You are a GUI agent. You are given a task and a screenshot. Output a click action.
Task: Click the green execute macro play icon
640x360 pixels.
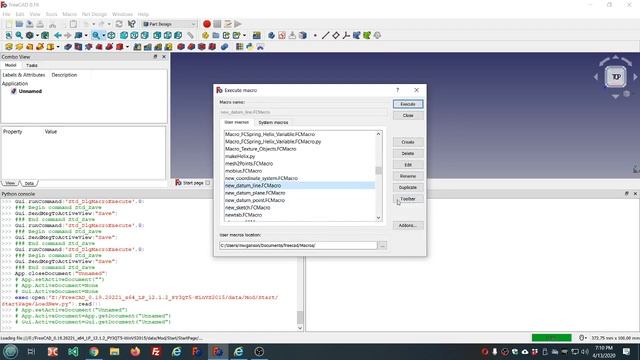[x=238, y=24]
